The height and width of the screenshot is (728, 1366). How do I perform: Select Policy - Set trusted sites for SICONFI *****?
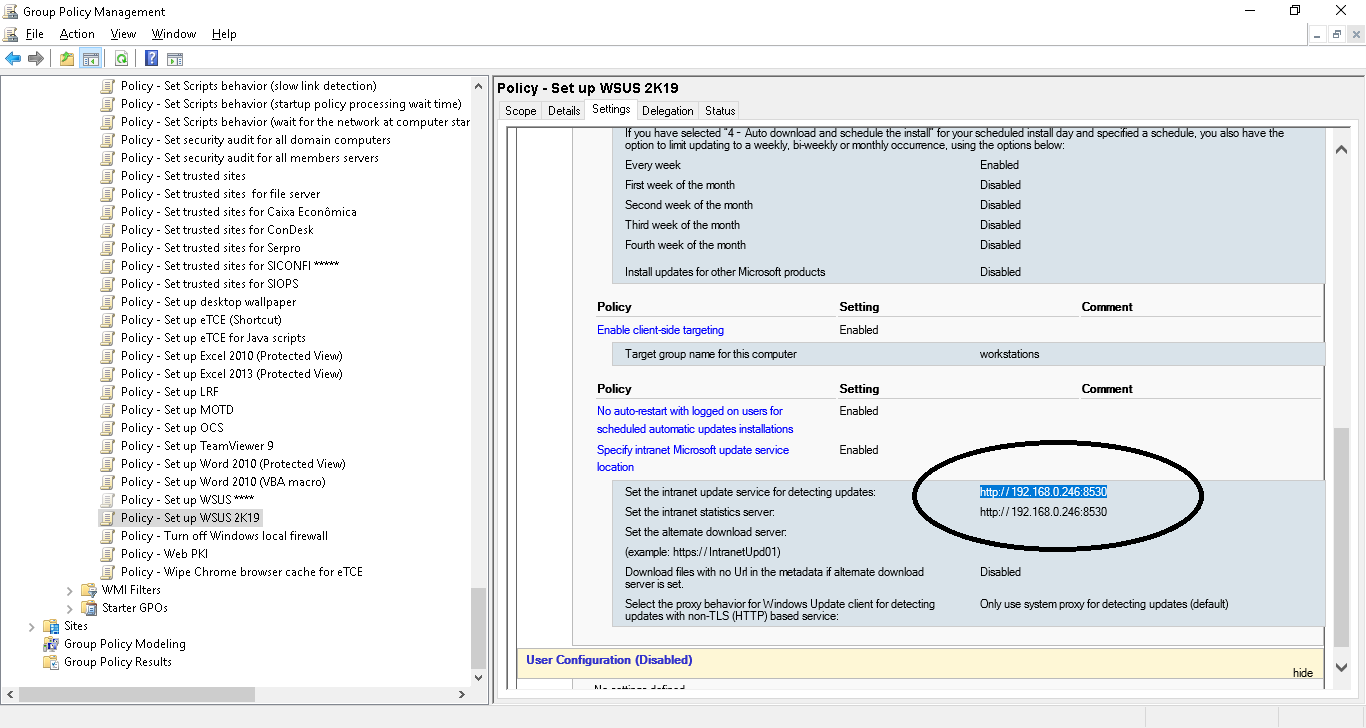coord(230,266)
